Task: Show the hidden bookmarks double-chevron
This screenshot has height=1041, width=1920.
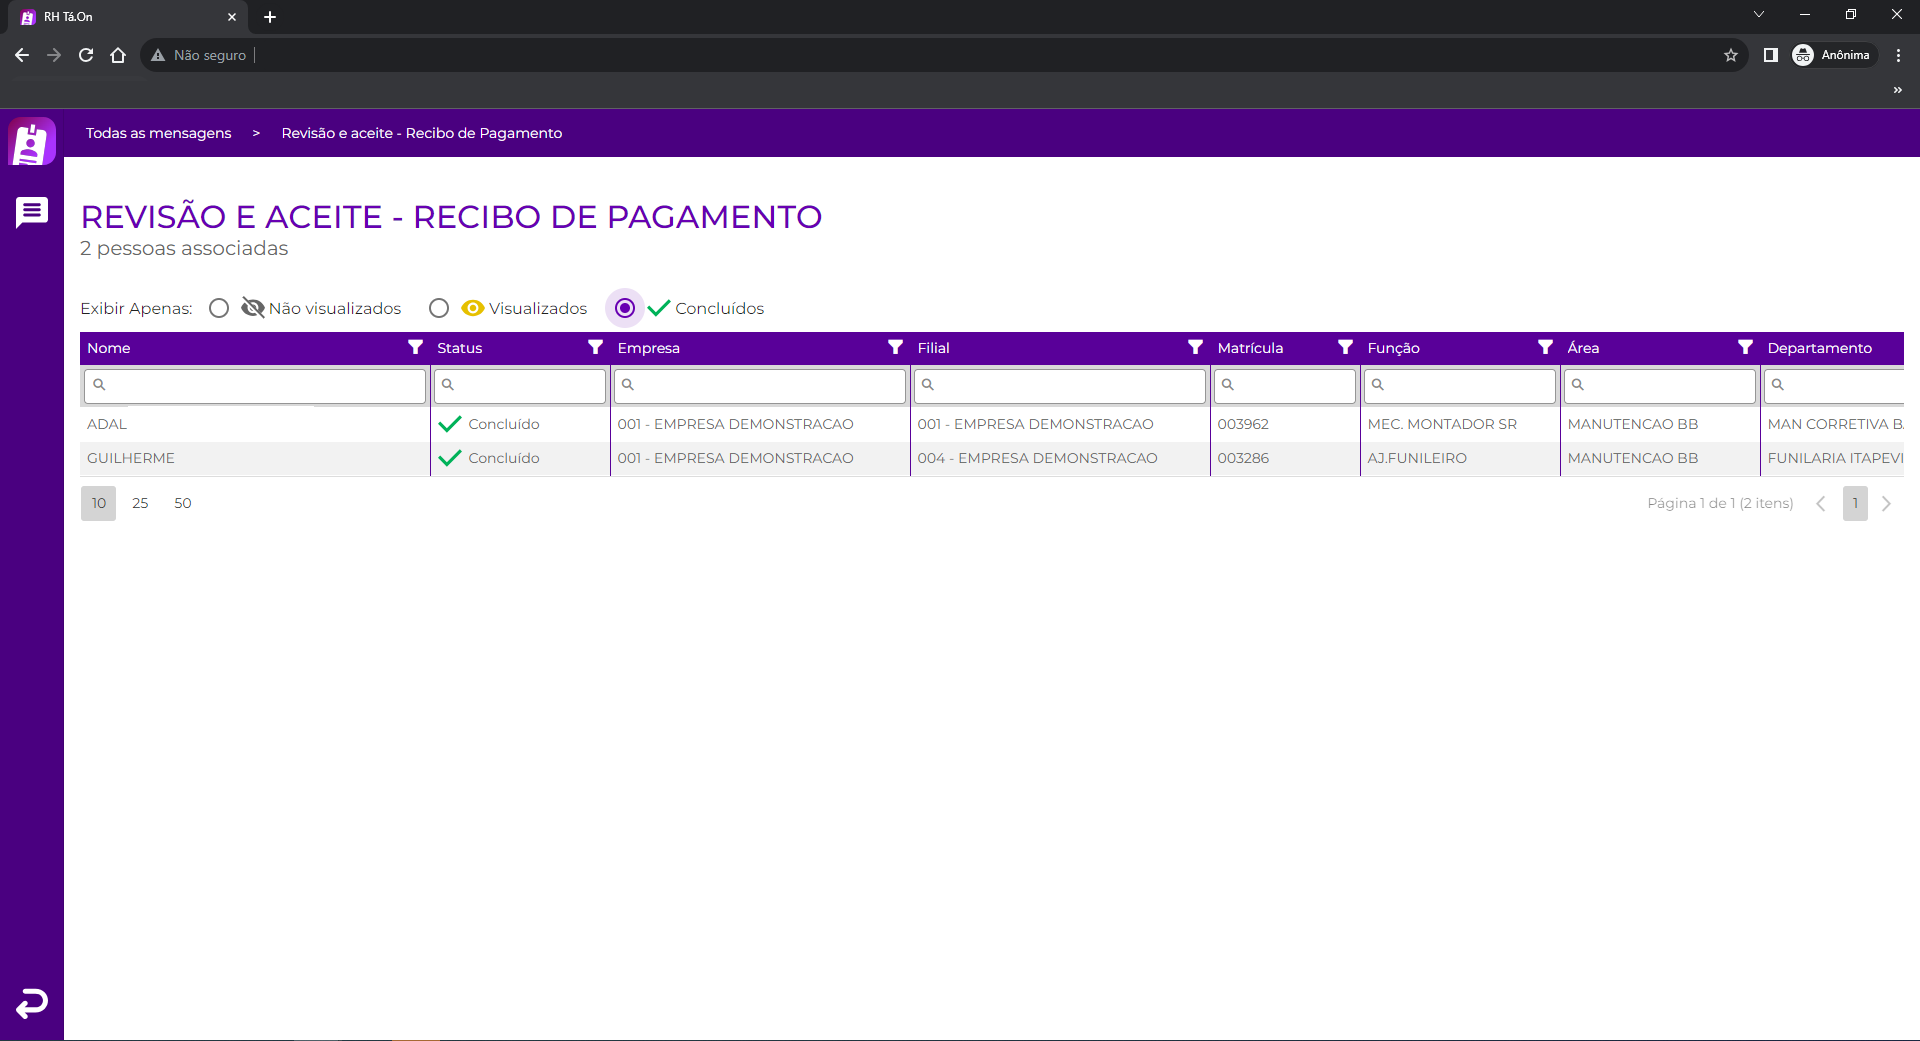Action: tap(1897, 90)
